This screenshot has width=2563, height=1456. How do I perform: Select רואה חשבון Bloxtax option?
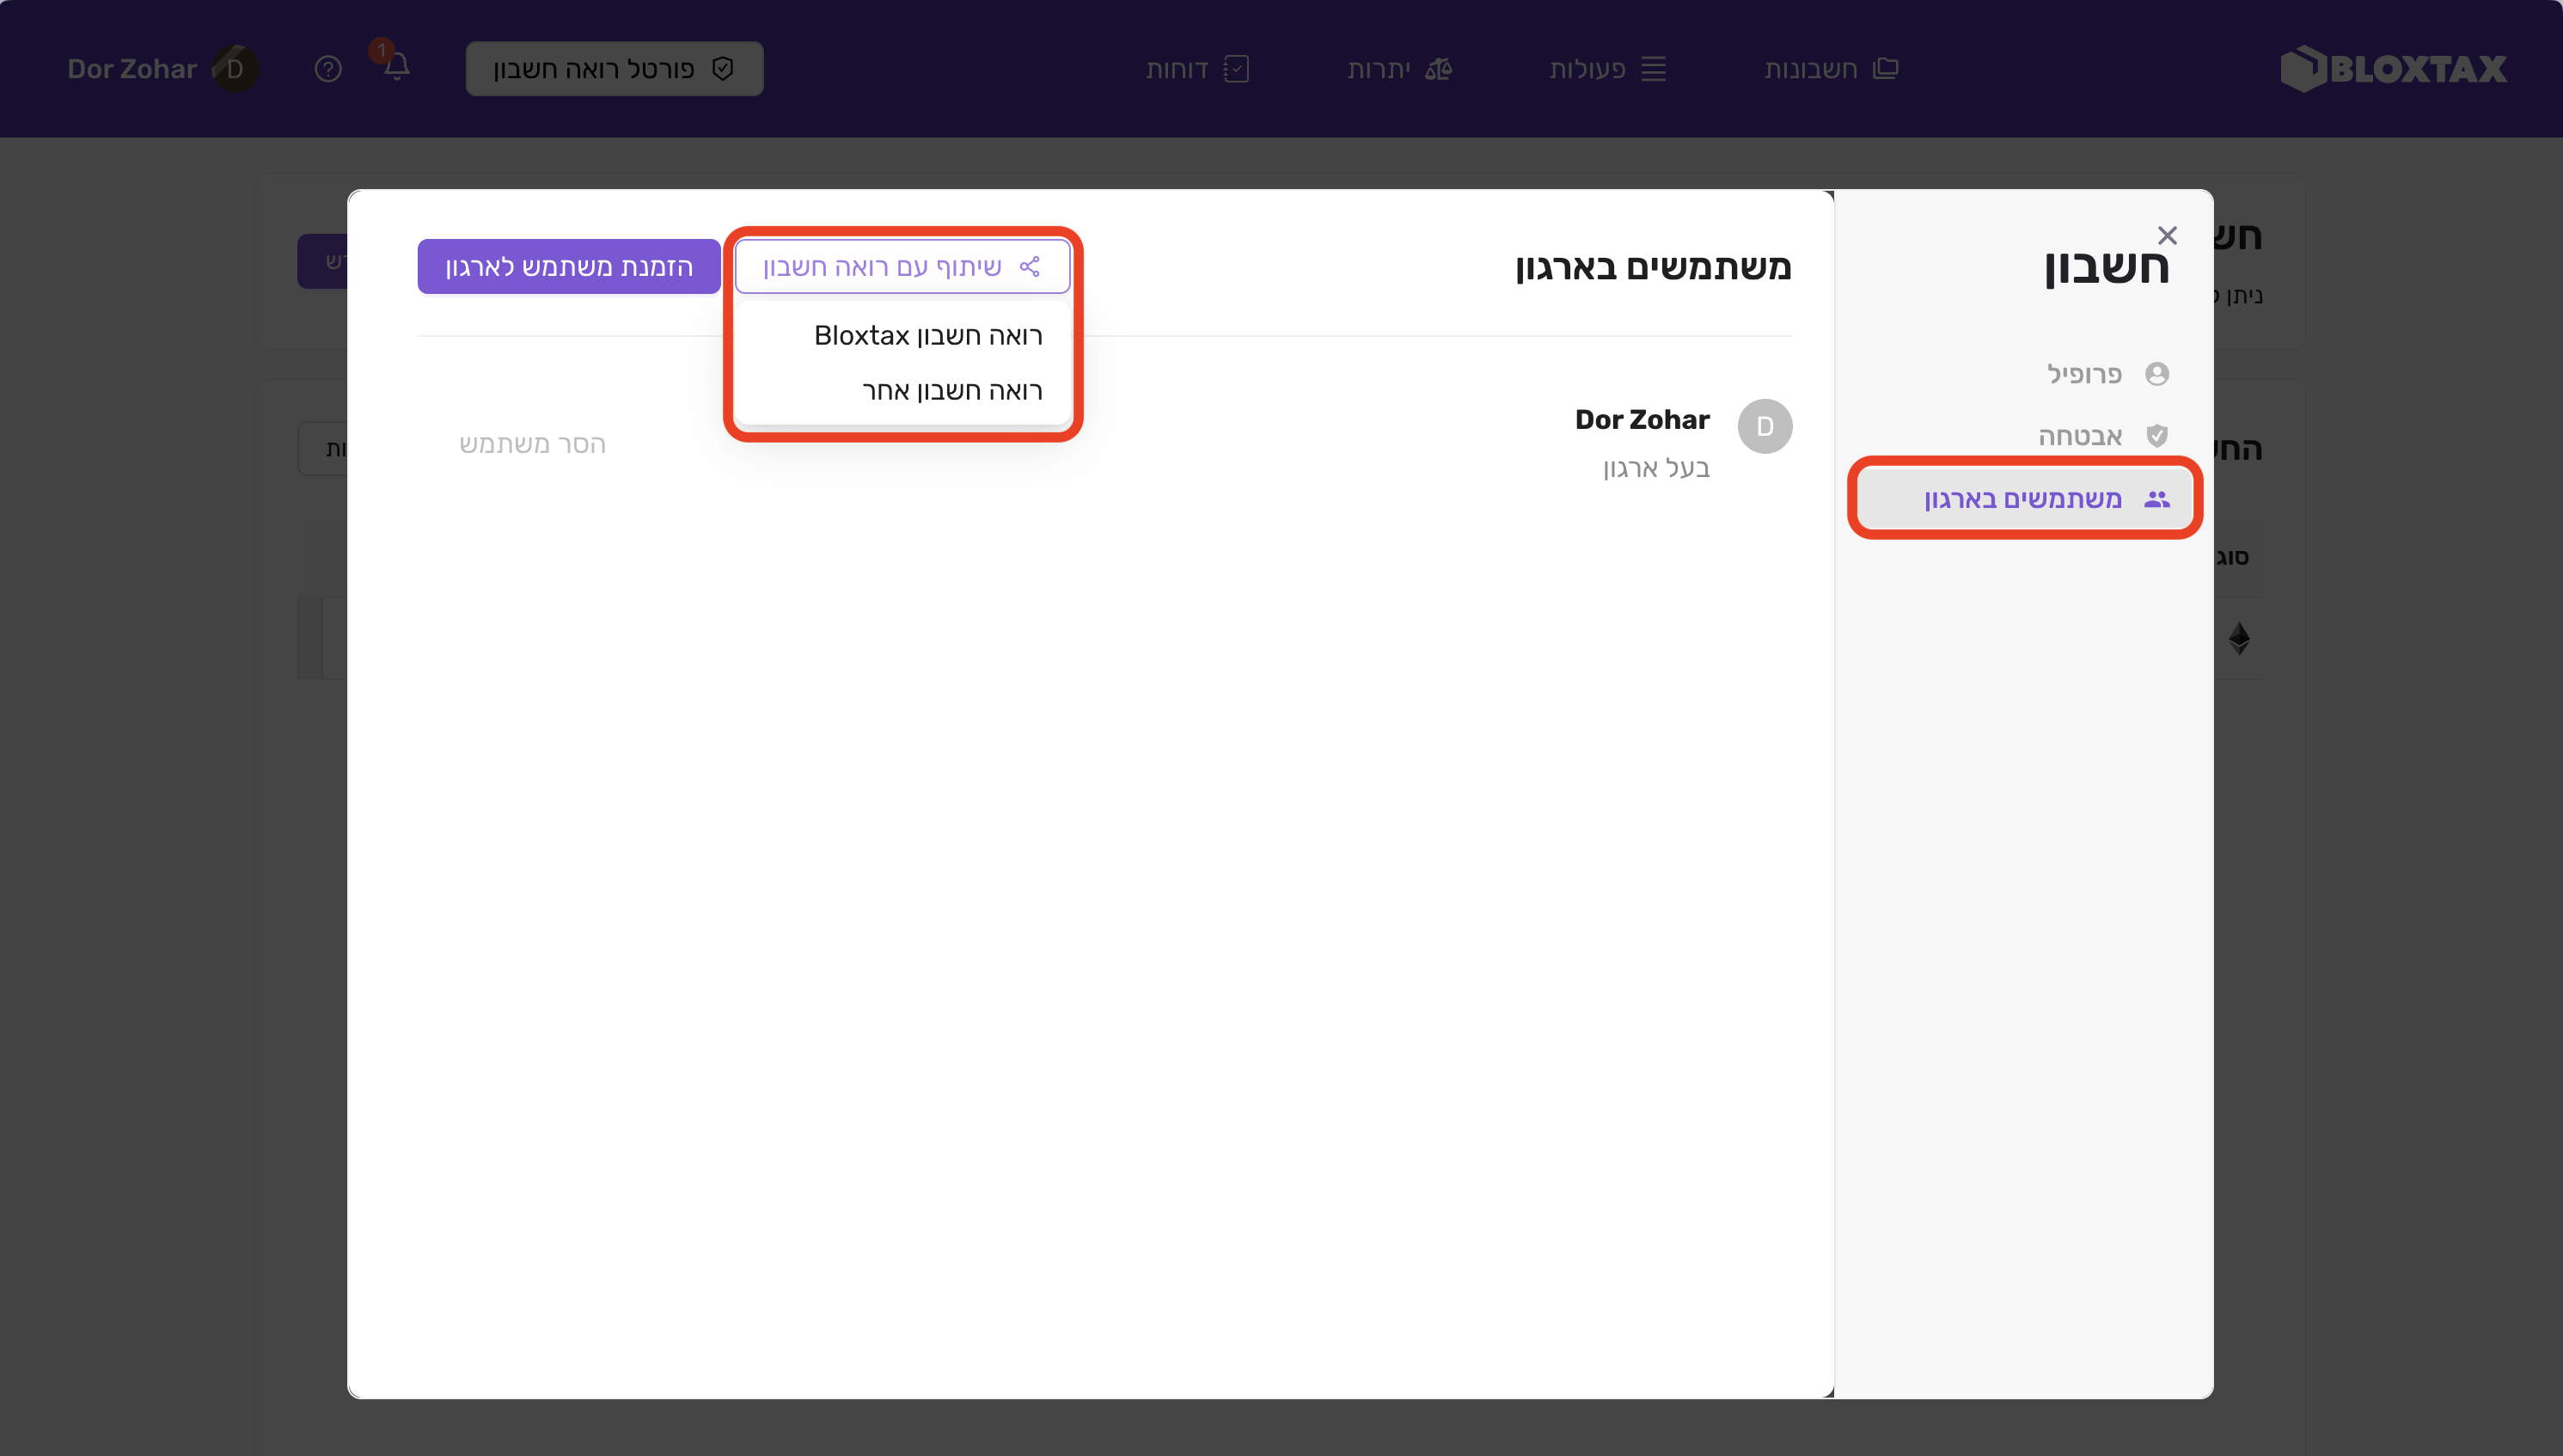tap(927, 335)
